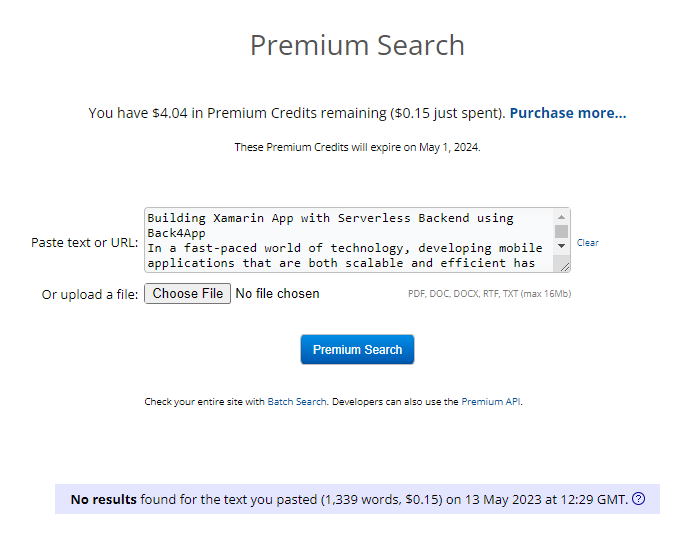The width and height of the screenshot is (700, 547).
Task: Click the help question mark icon
Action: pyautogui.click(x=639, y=499)
